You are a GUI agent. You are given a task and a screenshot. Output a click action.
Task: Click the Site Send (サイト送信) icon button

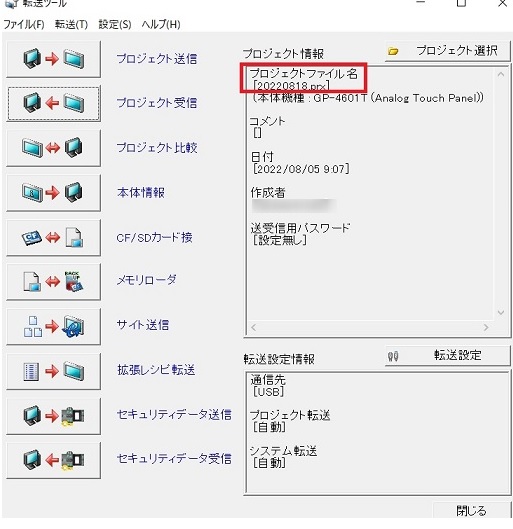pyautogui.click(x=53, y=326)
